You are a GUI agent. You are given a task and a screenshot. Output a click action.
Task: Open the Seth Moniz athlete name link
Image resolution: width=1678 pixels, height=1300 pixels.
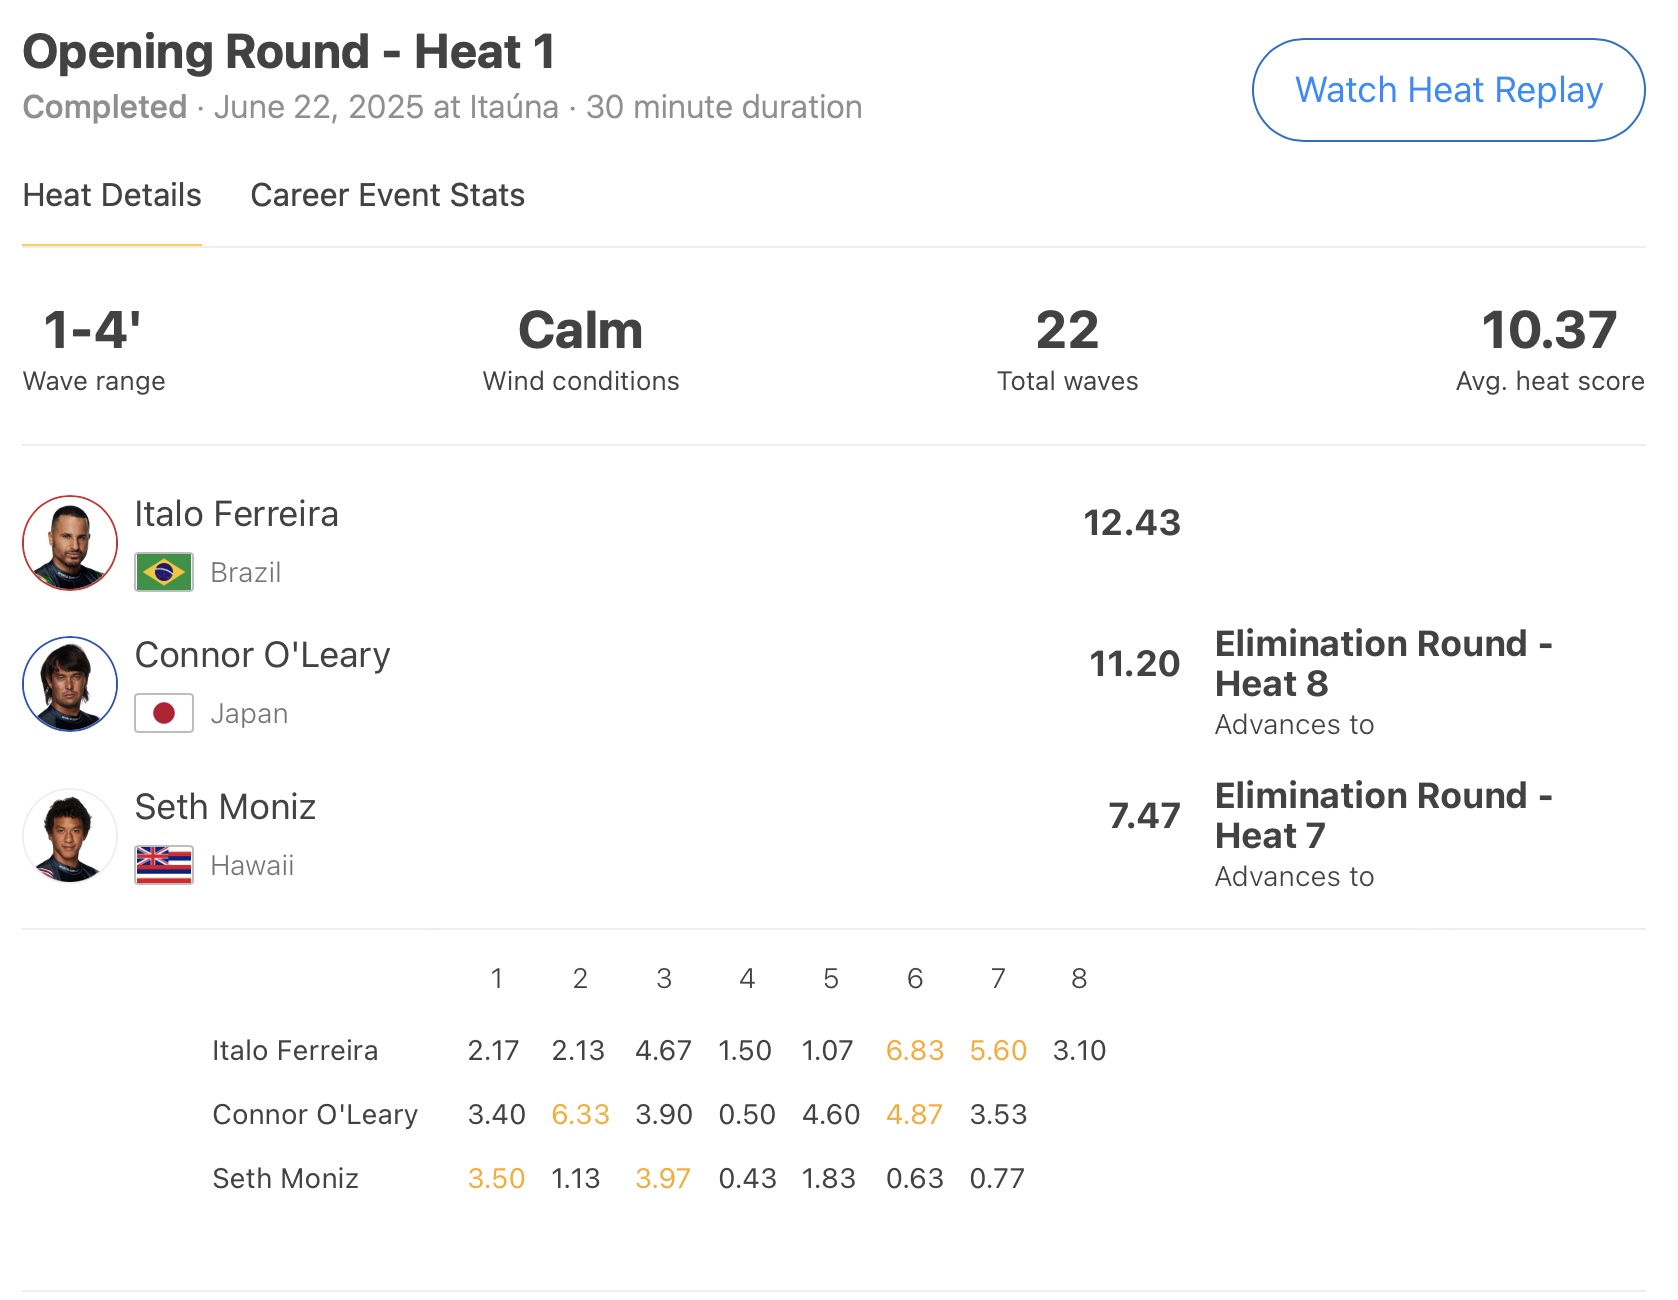[x=225, y=807]
